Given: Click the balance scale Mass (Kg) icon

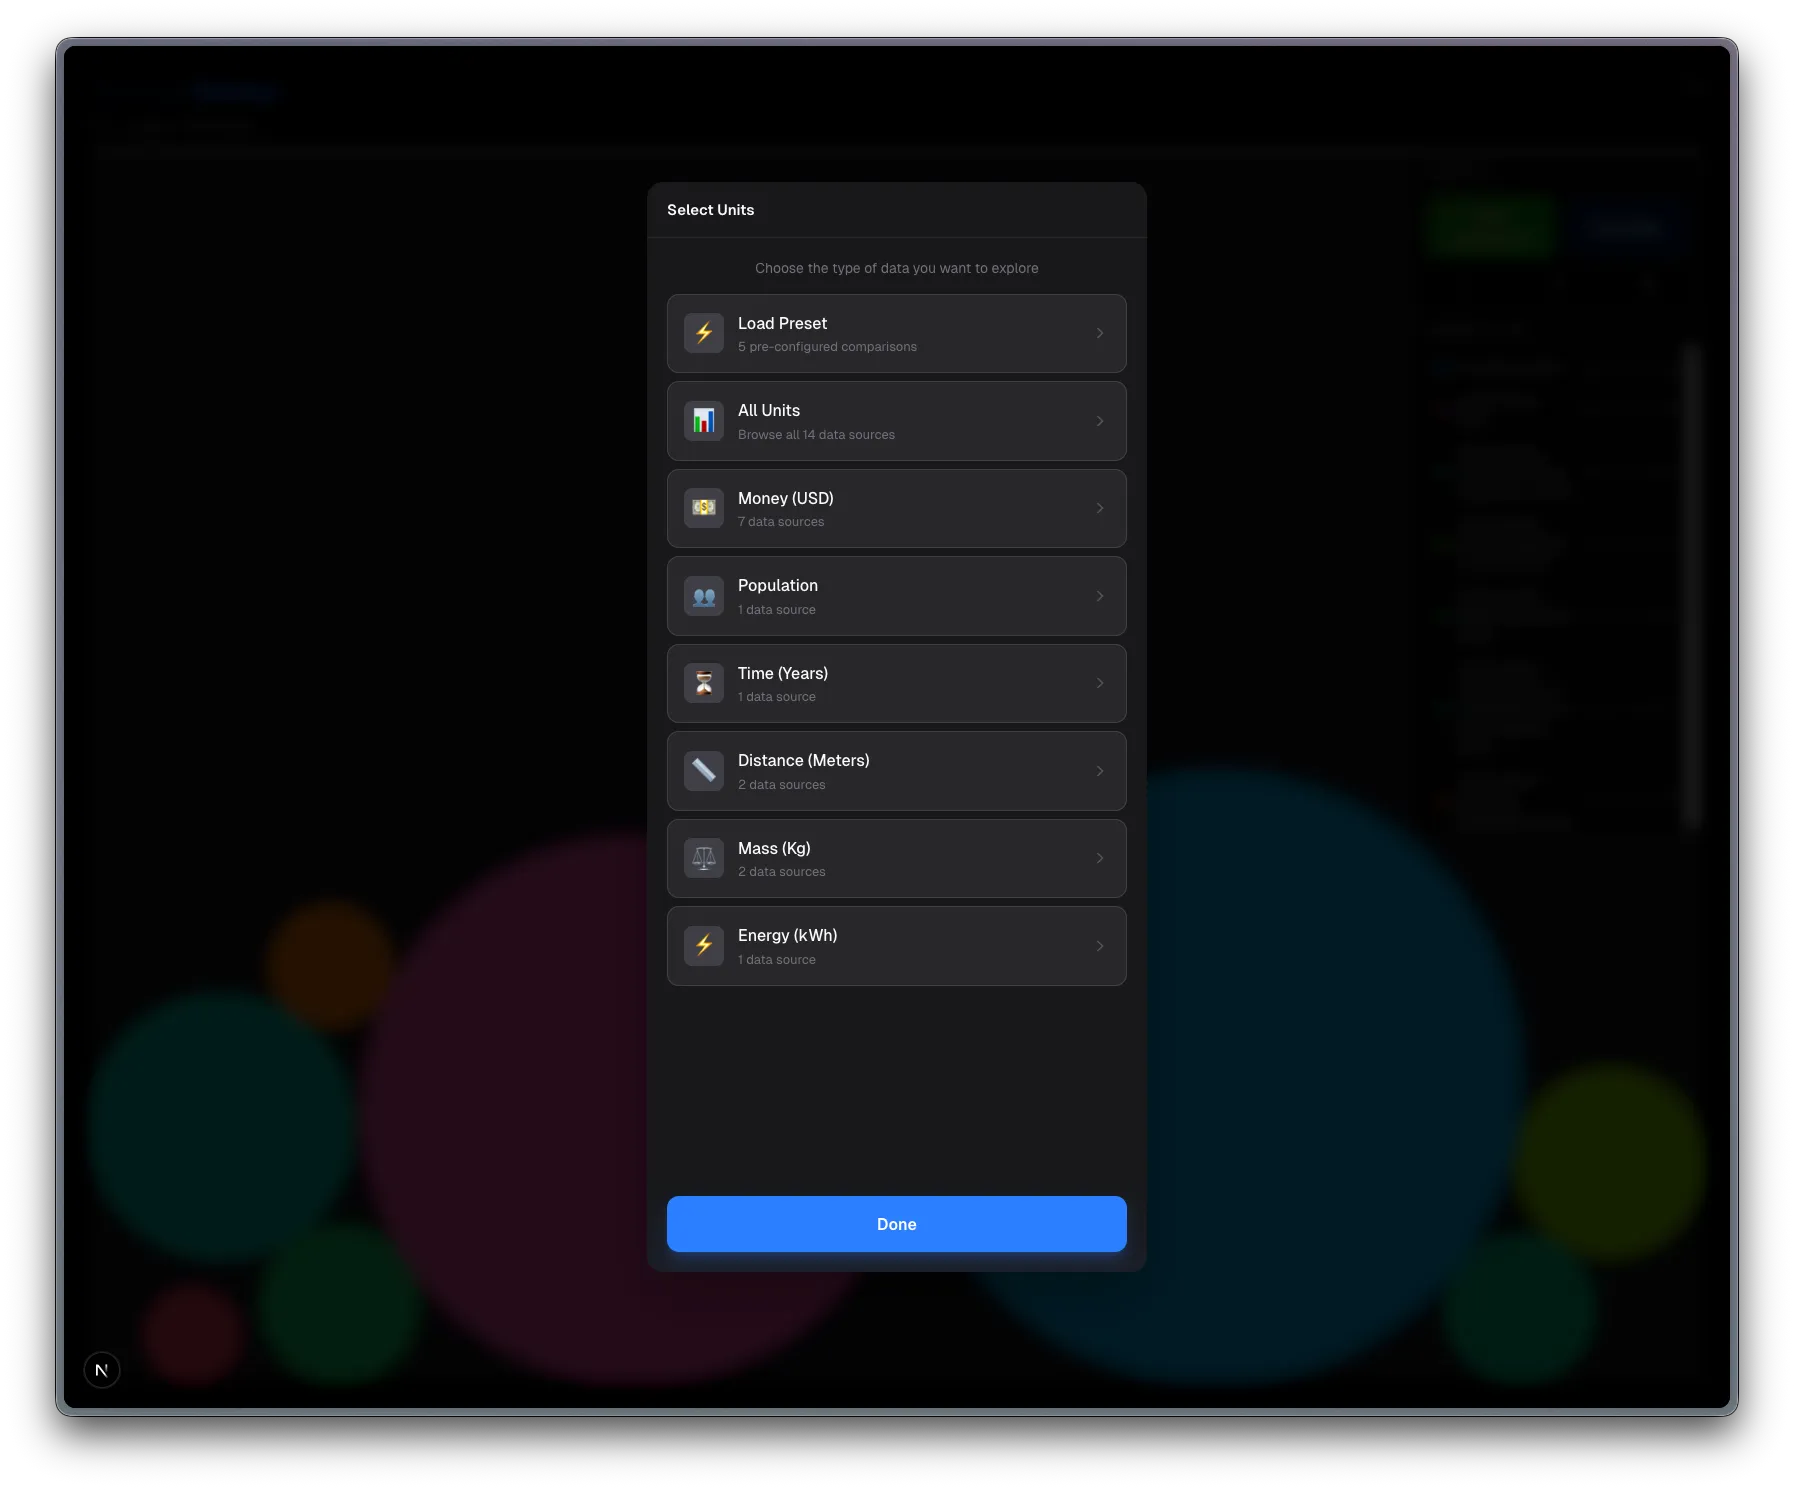Looking at the screenshot, I should (x=704, y=858).
